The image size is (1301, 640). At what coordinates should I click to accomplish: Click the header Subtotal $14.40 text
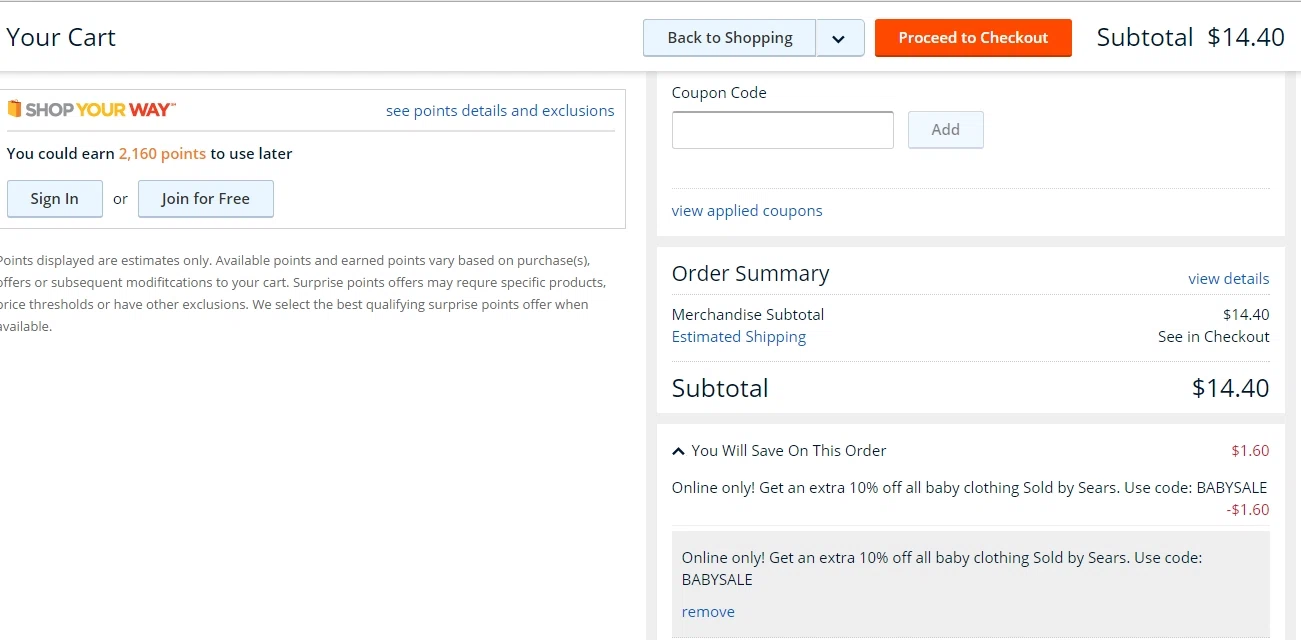pos(1190,38)
